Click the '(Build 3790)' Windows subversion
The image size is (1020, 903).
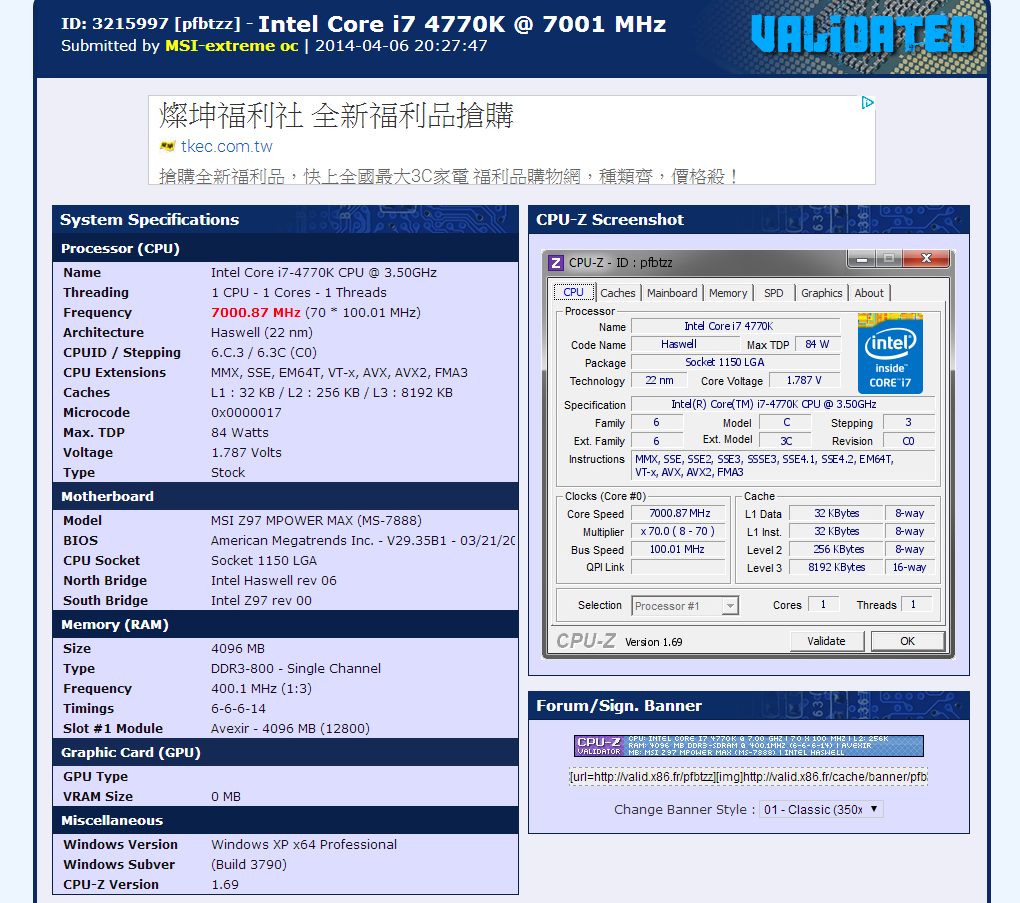pyautogui.click(x=248, y=865)
